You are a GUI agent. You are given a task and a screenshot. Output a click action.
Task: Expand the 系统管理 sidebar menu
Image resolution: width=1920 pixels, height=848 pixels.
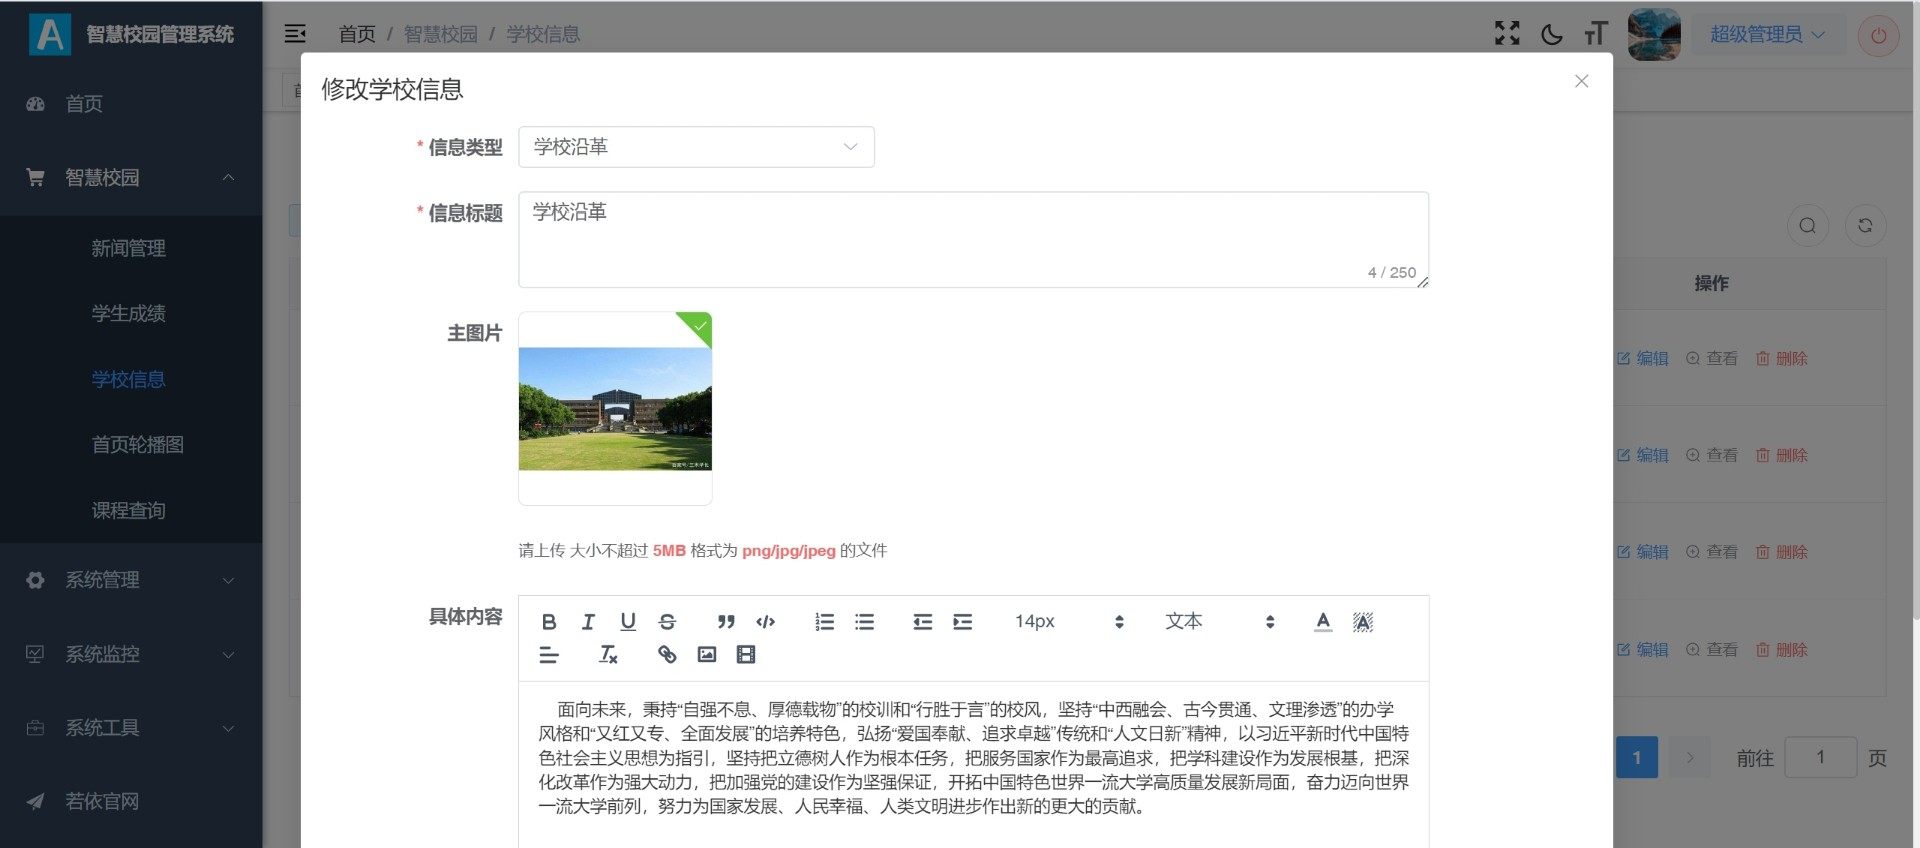coord(131,580)
